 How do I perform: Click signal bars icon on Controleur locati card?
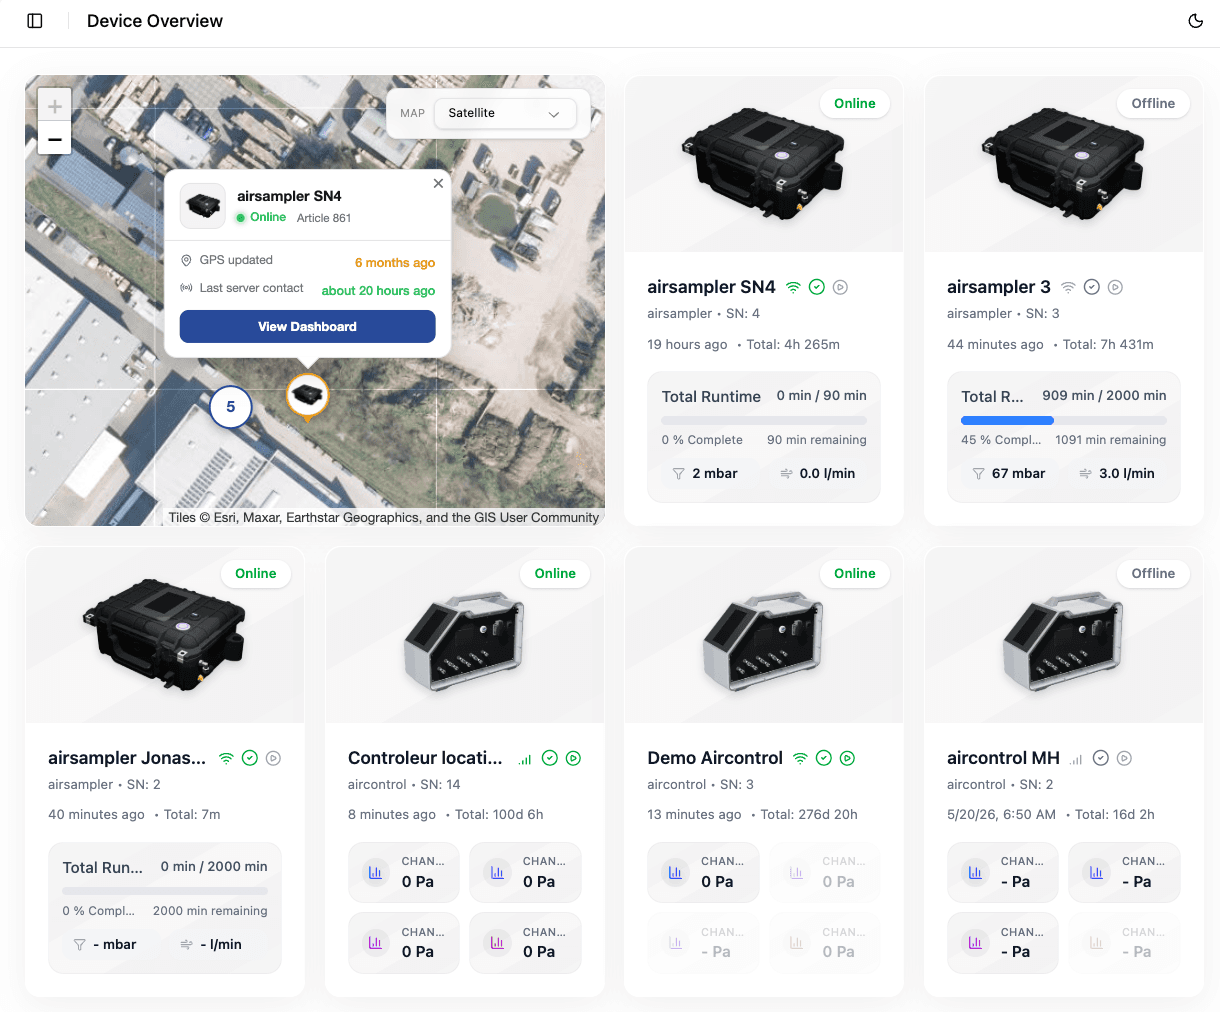pyautogui.click(x=525, y=758)
